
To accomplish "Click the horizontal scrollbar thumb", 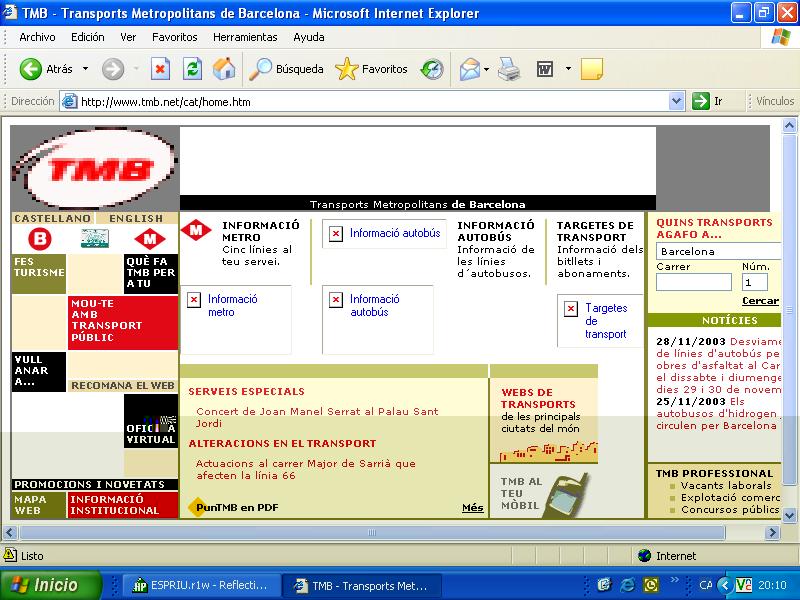I will pyautogui.click(x=372, y=533).
